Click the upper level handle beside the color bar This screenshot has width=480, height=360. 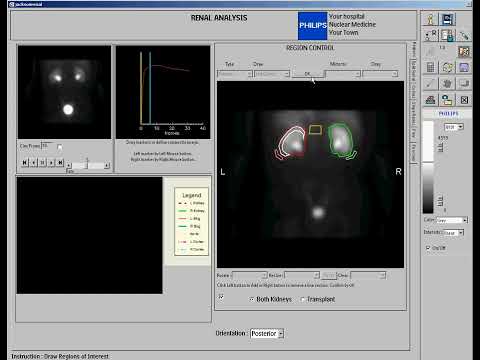pyautogui.click(x=440, y=147)
